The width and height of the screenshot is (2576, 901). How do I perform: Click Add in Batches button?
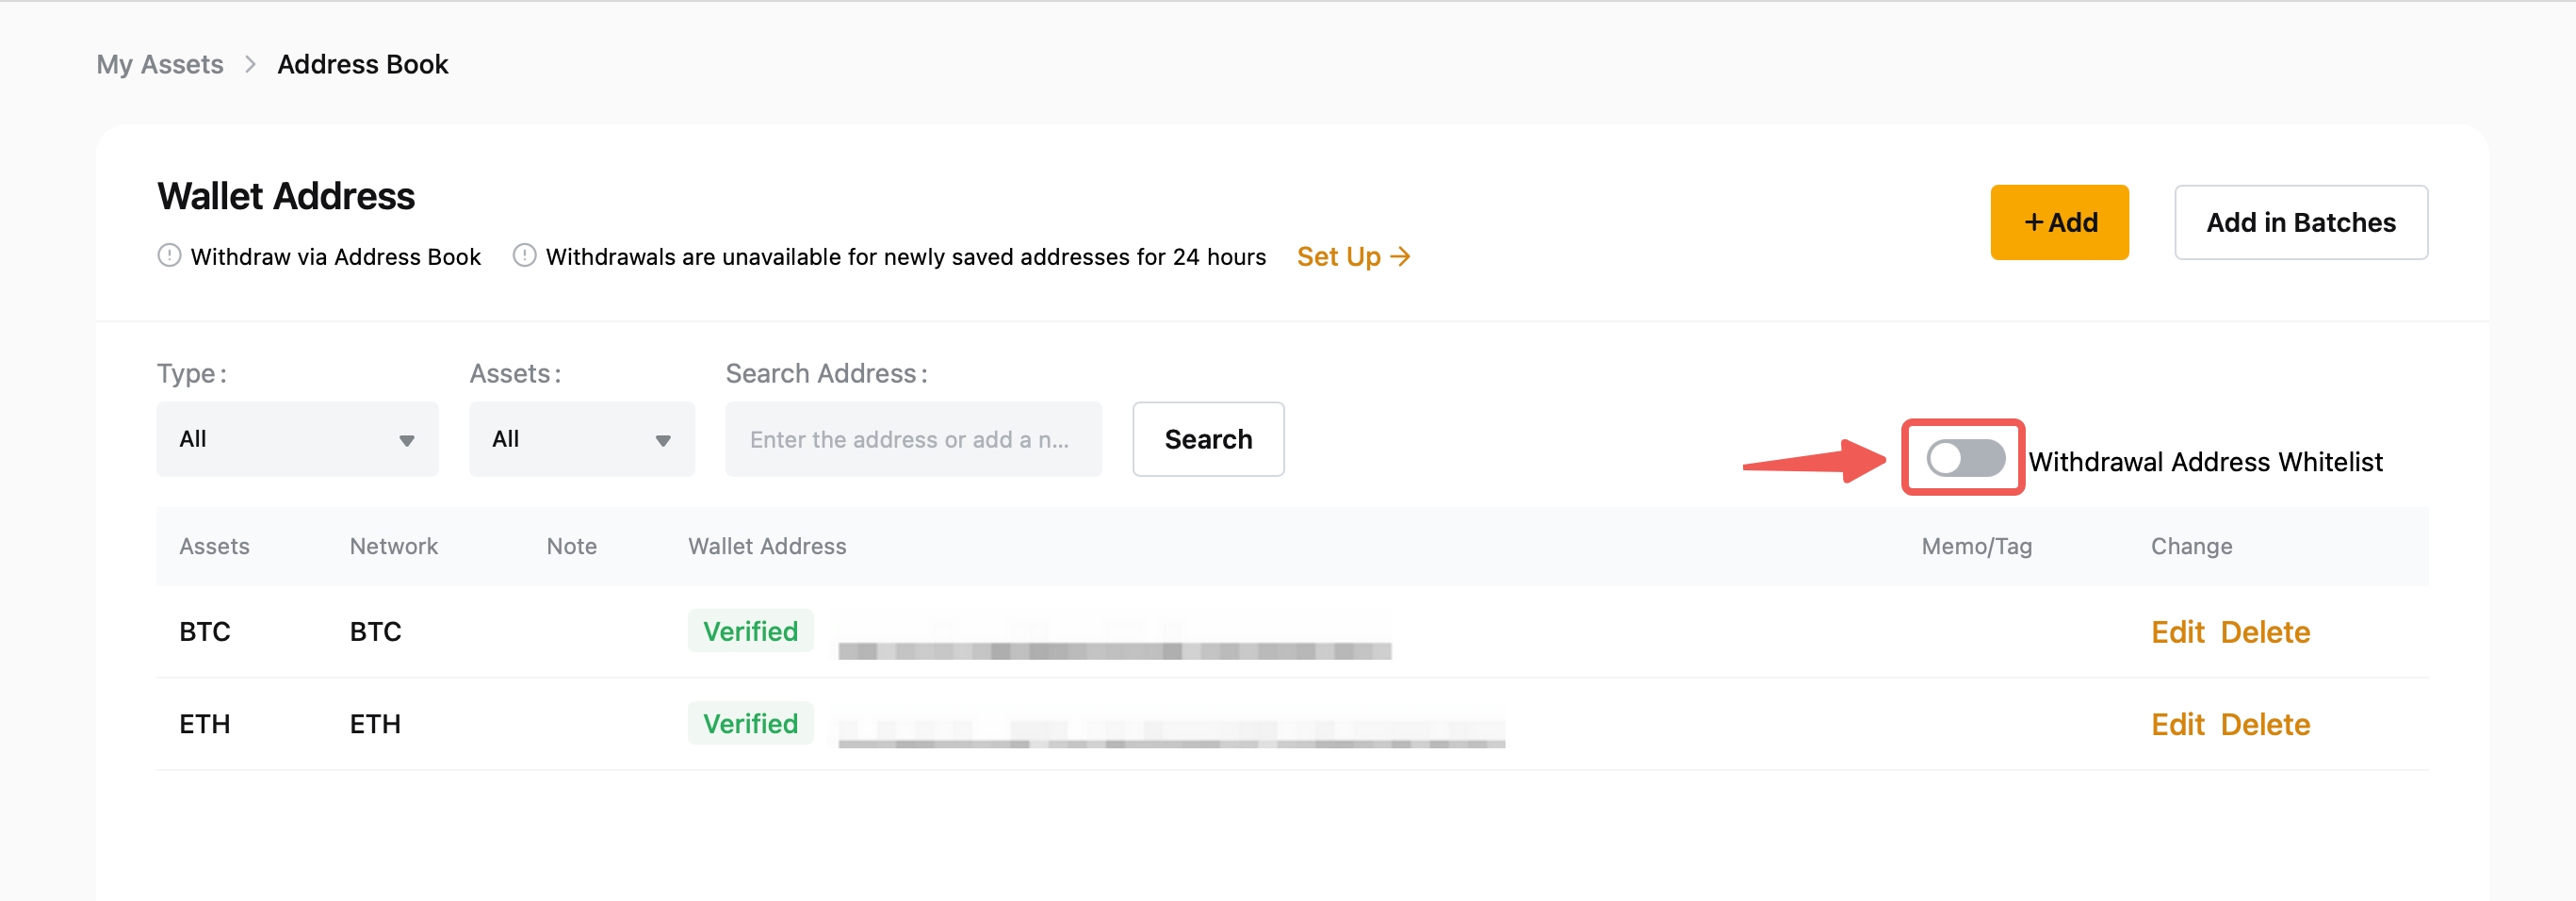2300,222
